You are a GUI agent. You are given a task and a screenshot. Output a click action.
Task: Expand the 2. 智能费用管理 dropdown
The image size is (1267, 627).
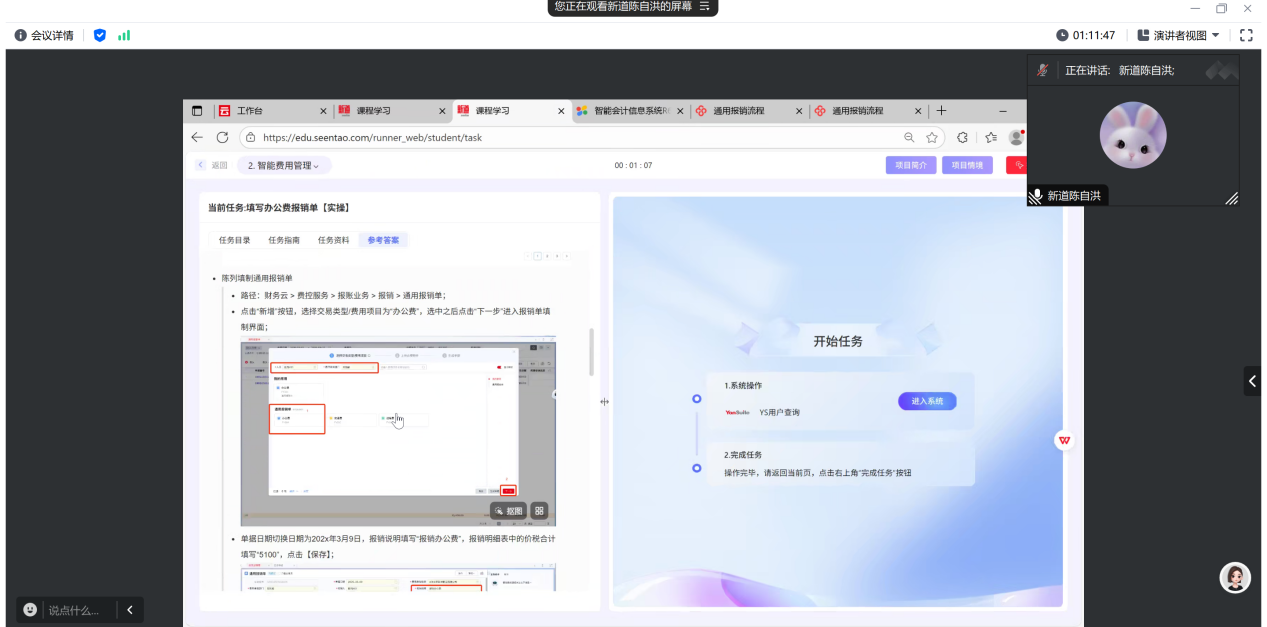(x=285, y=165)
